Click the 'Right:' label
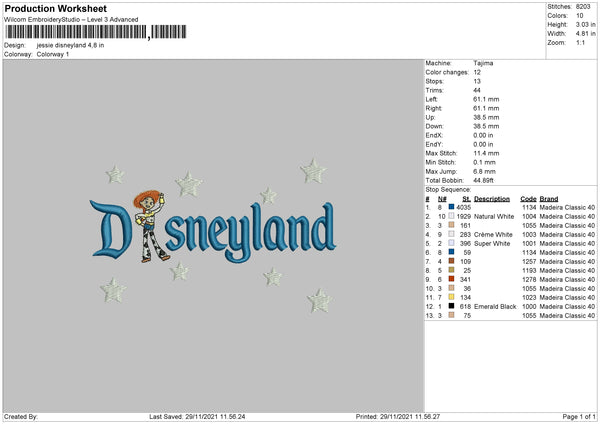Screen dimensions: 600x424 tap(434, 108)
